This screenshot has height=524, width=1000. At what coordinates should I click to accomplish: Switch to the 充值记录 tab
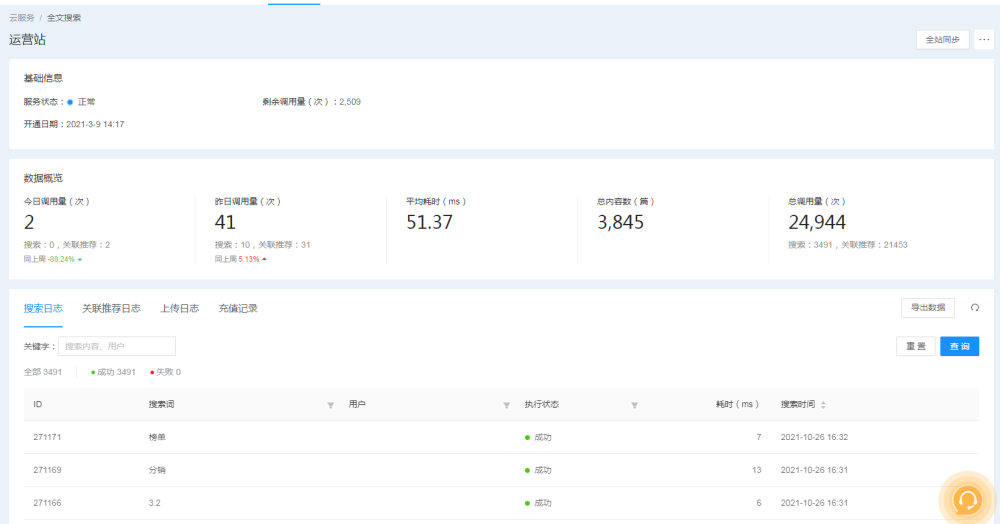pyautogui.click(x=238, y=309)
